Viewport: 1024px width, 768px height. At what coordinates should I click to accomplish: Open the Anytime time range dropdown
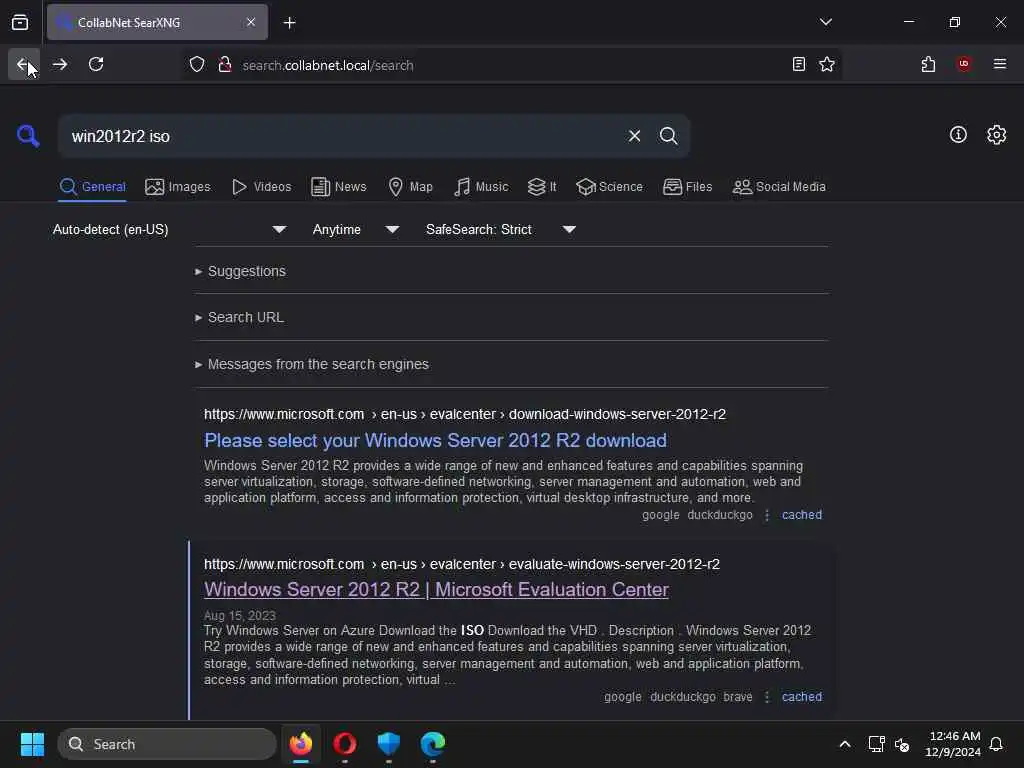pyautogui.click(x=355, y=229)
